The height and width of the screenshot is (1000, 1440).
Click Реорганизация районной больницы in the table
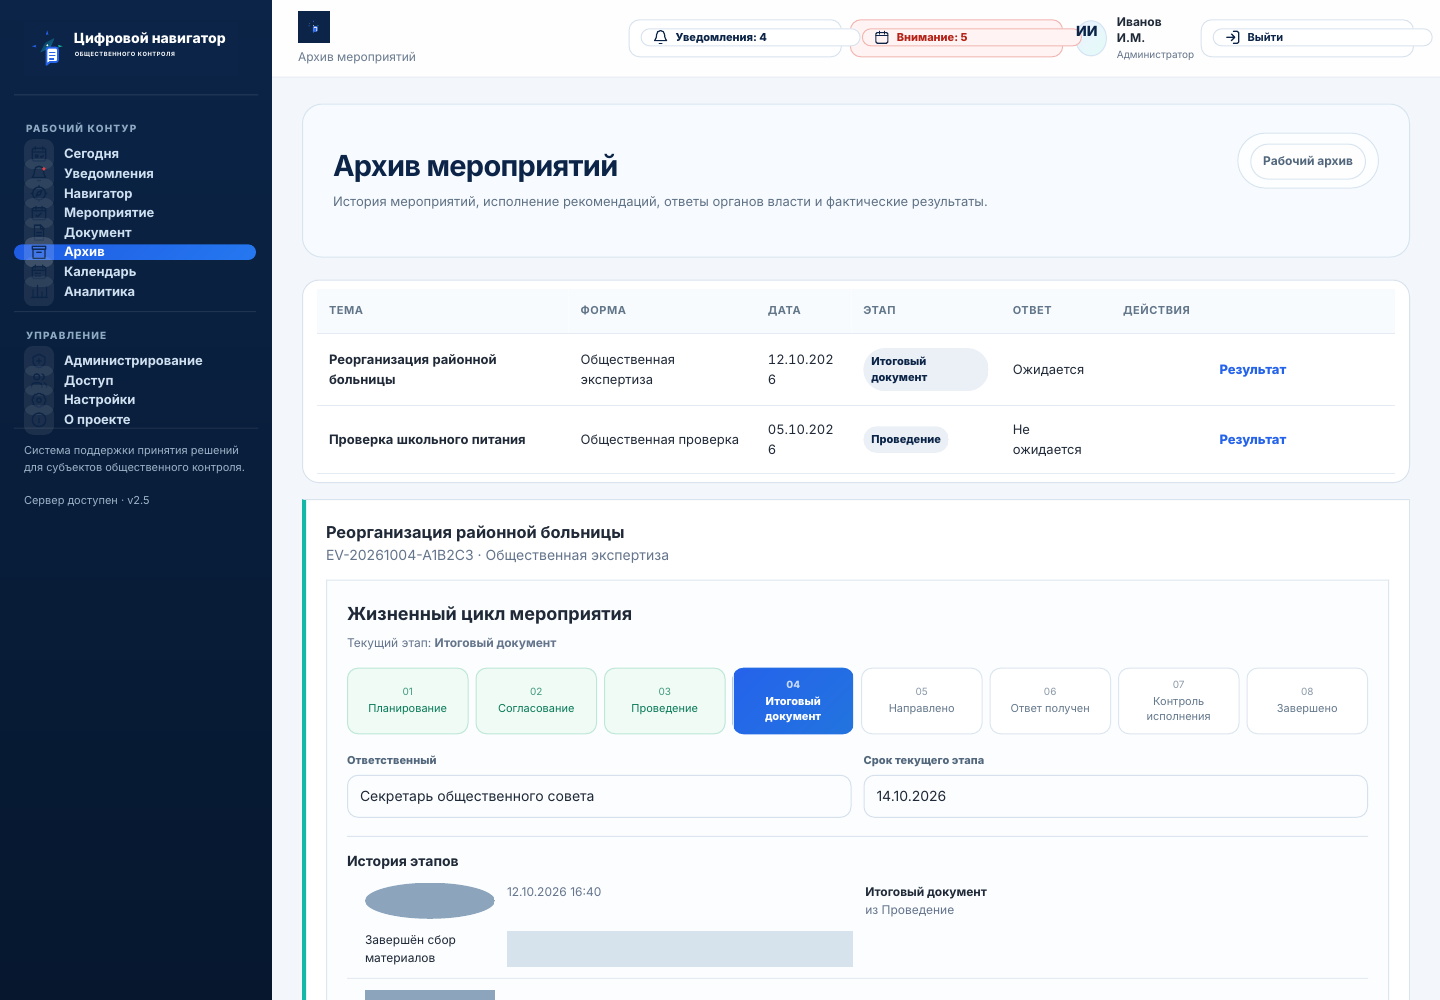(413, 370)
